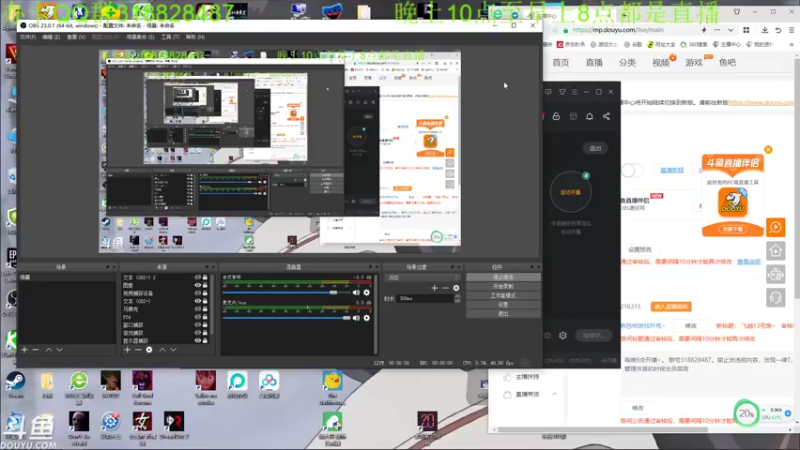Click 设置 button in OBS controls
The height and width of the screenshot is (450, 800).
click(503, 305)
